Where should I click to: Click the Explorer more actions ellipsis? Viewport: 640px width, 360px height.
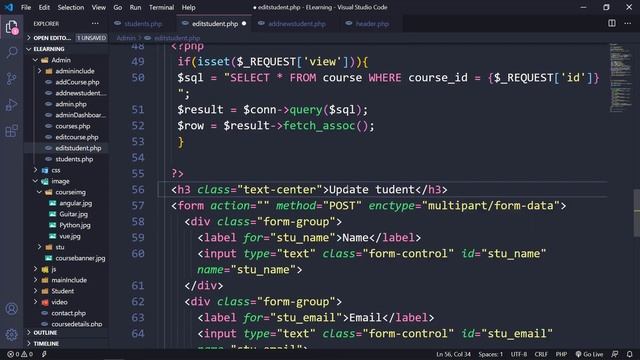(x=95, y=24)
